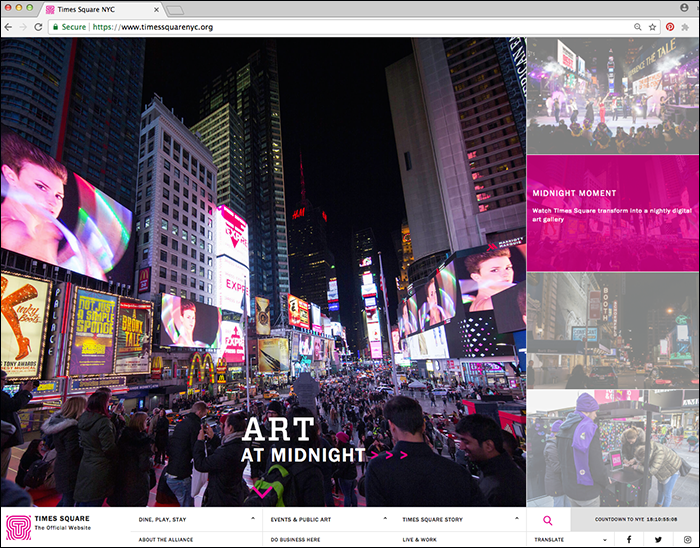The image size is (700, 548).
Task: Open the Art at Midnight headline
Action: click(x=303, y=441)
